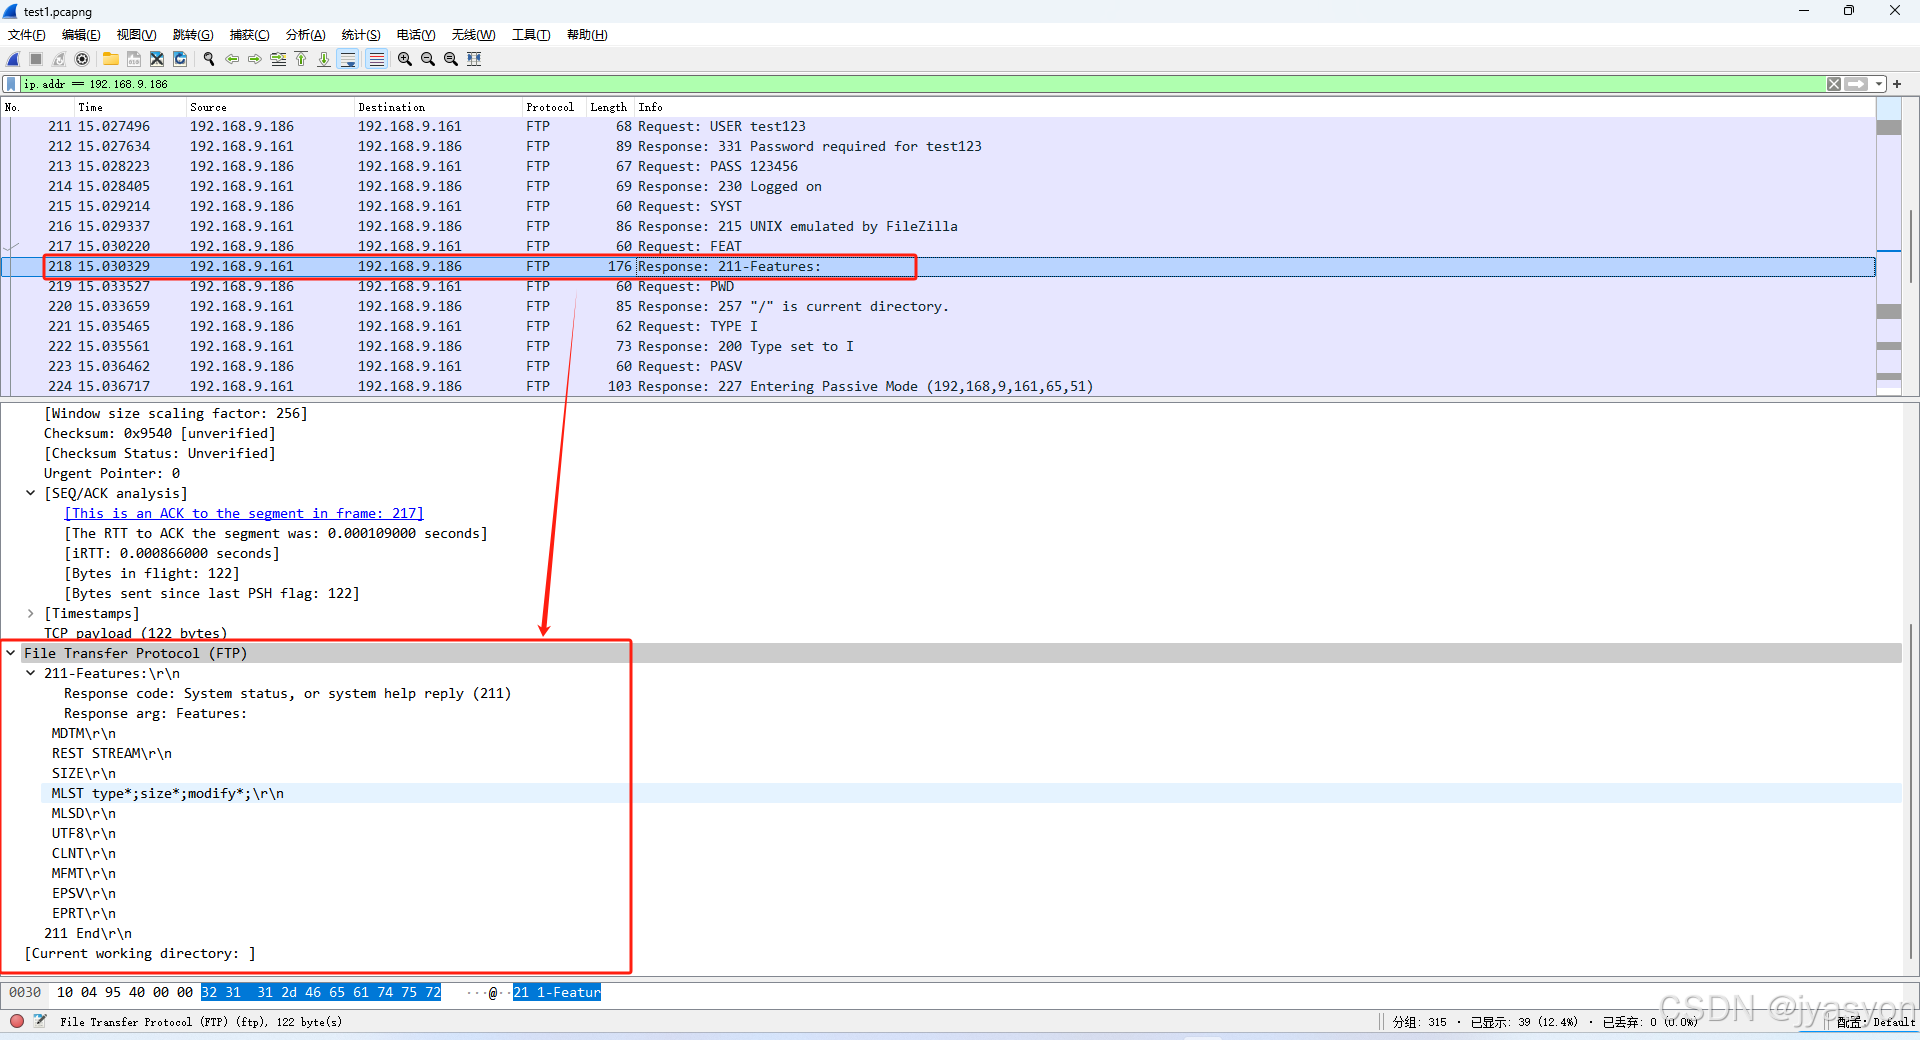Start a new capture with the shark fin icon
This screenshot has height=1040, width=1920.
click(12, 59)
